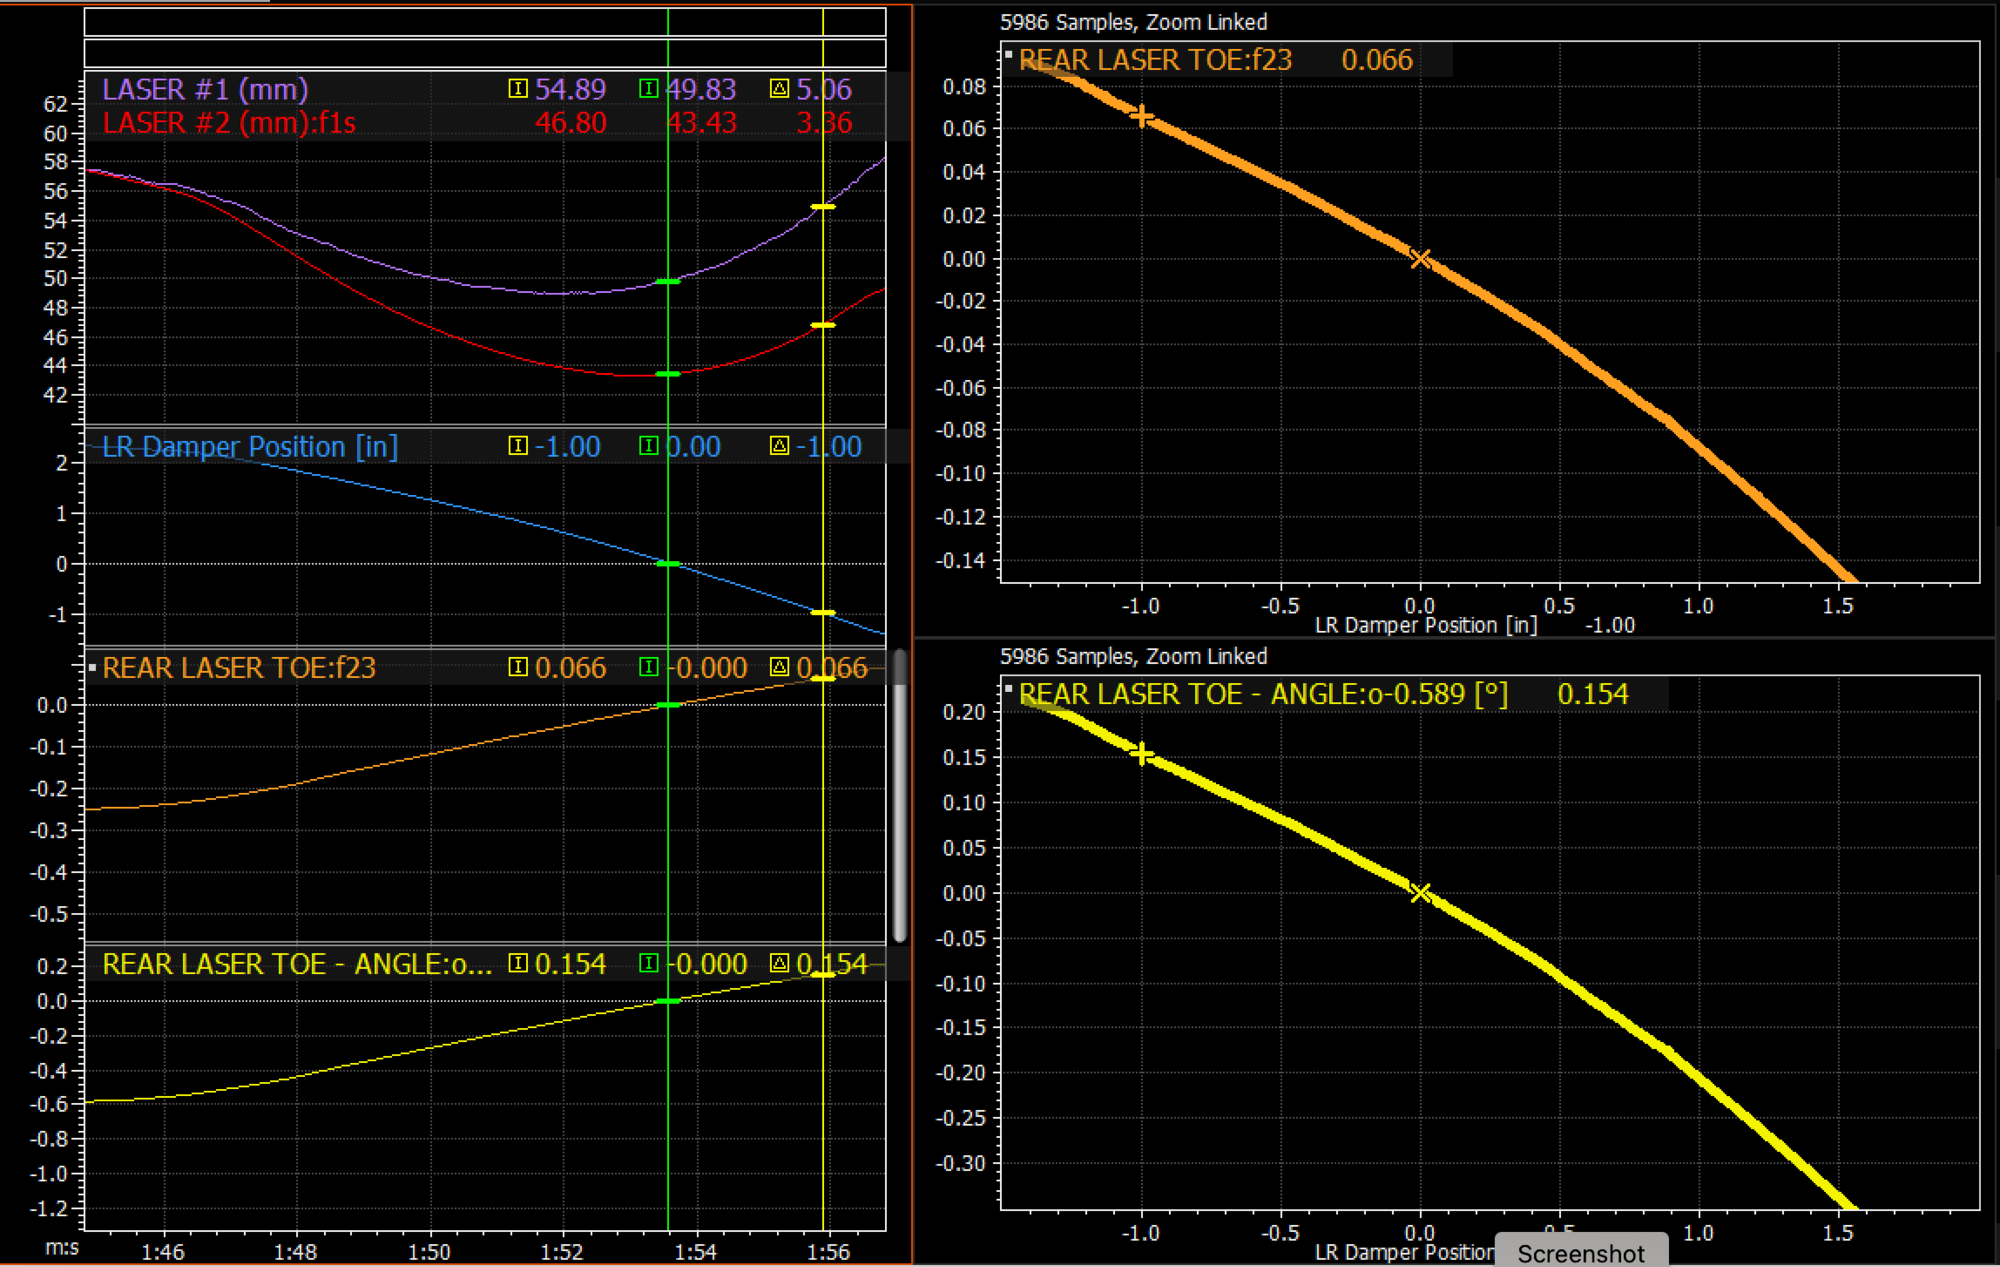This screenshot has height=1267, width=2000.
Task: Click square marker beside REAR LASER TOE:f23 time graph label
Action: click(92, 667)
